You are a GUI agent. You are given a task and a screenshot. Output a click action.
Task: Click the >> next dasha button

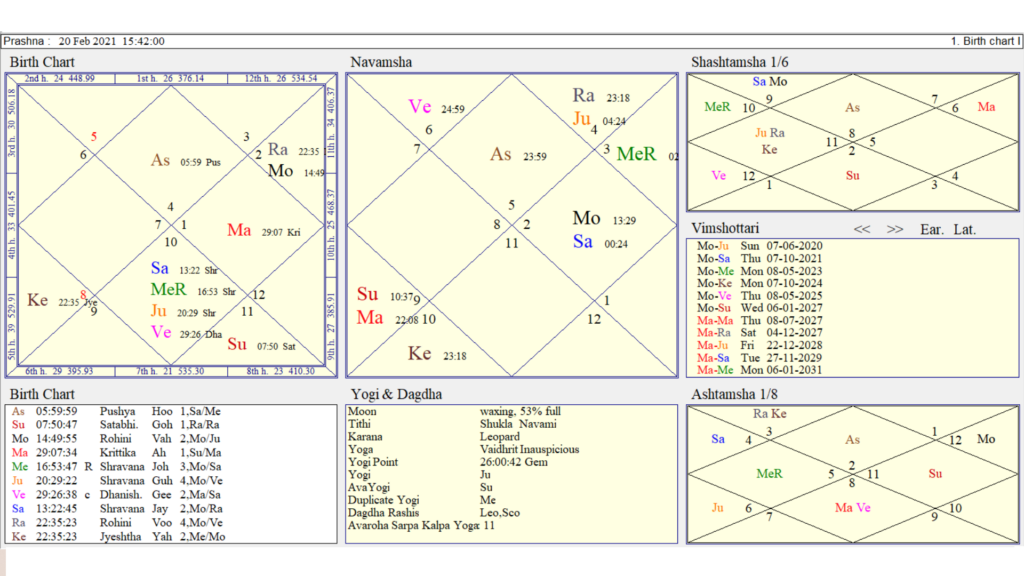[x=895, y=229]
